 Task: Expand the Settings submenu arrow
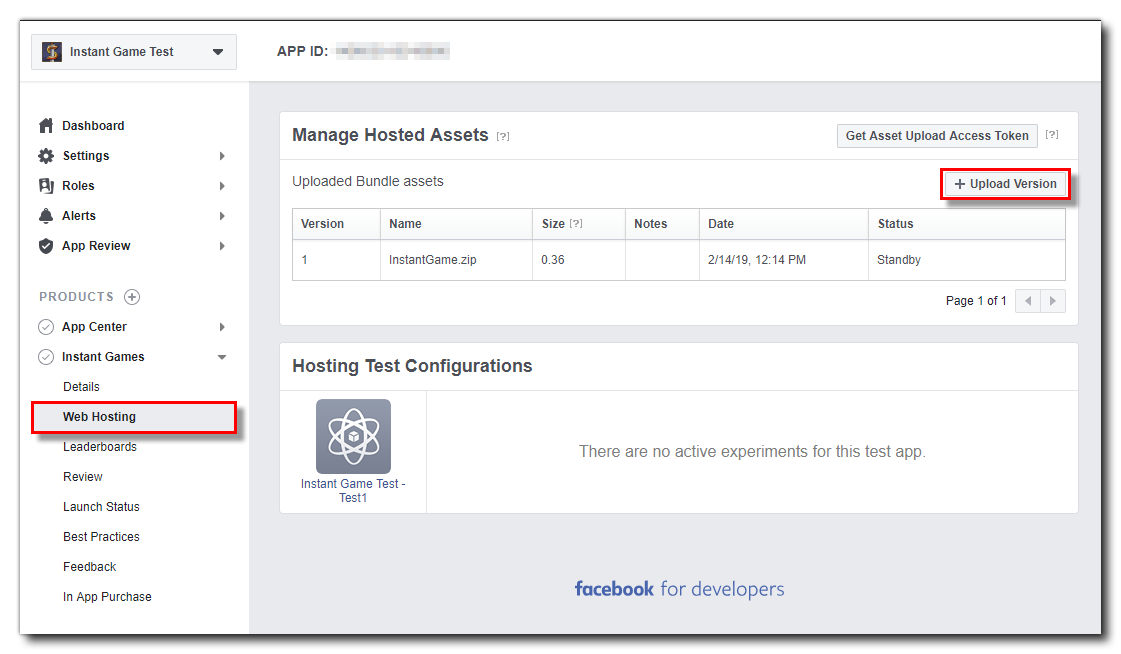pos(222,156)
